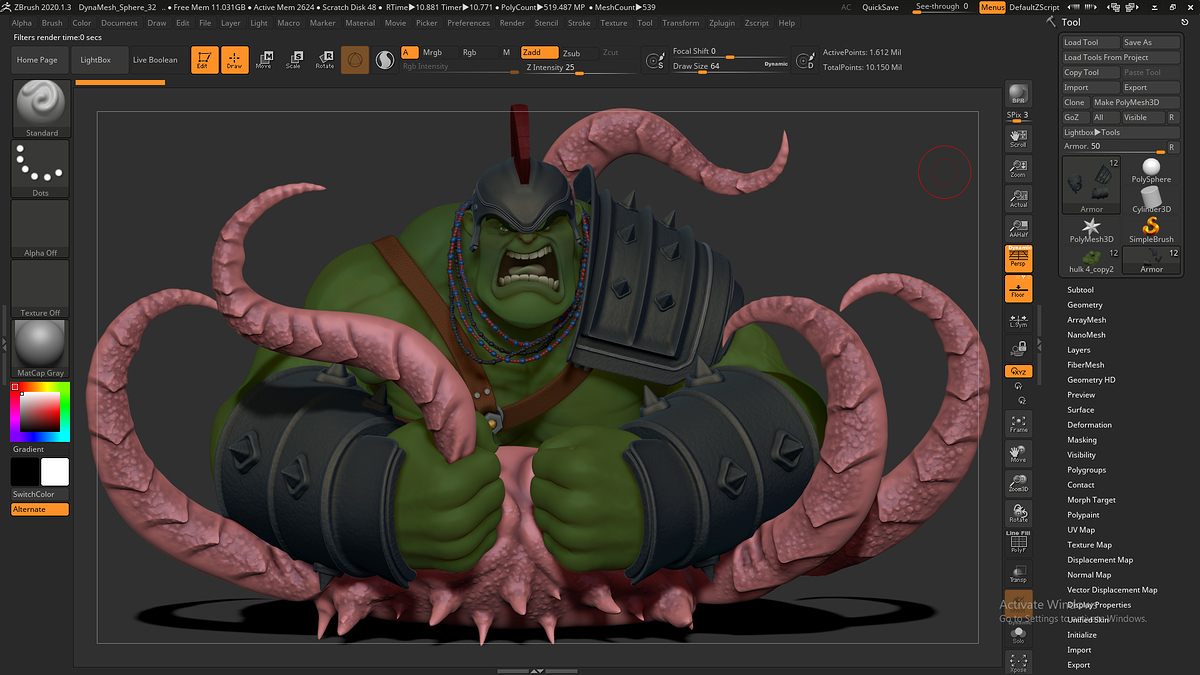The height and width of the screenshot is (675, 1200).
Task: Toggle the Live Boolean button
Action: (155, 60)
